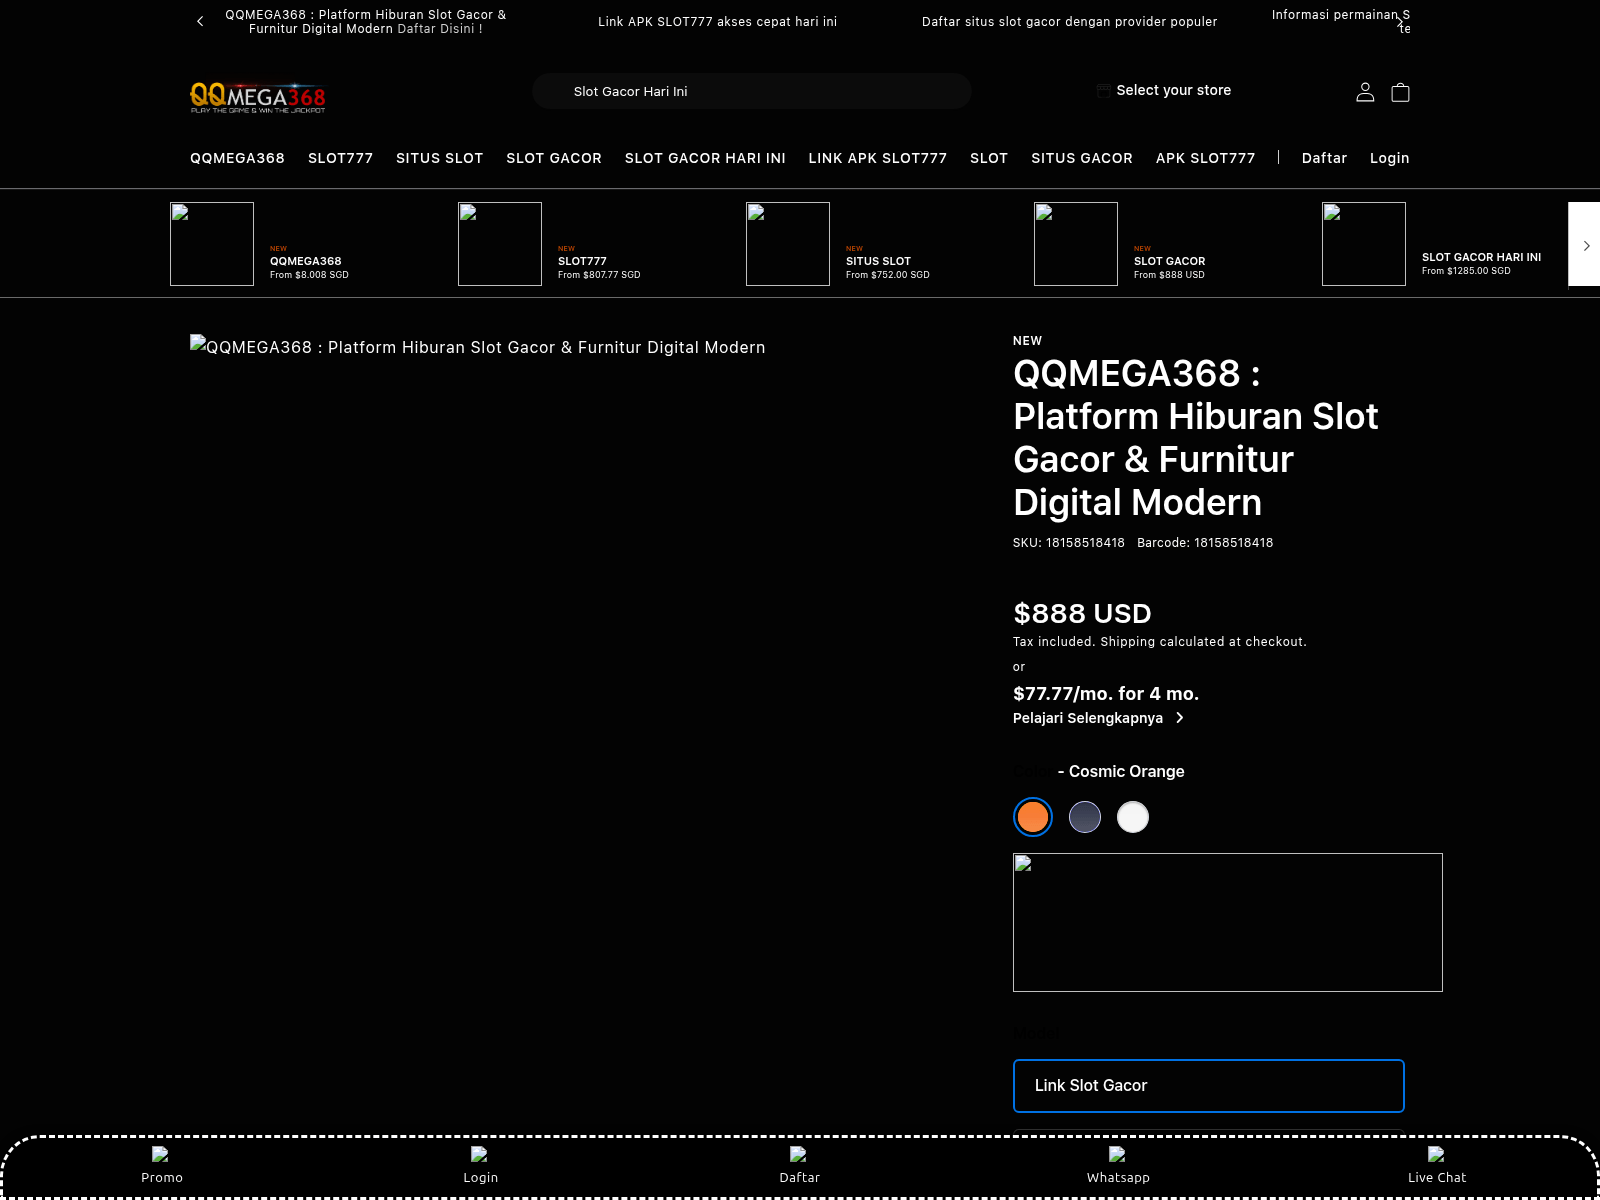Open the SLOT GACOR HARI INI menu item

[x=705, y=158]
